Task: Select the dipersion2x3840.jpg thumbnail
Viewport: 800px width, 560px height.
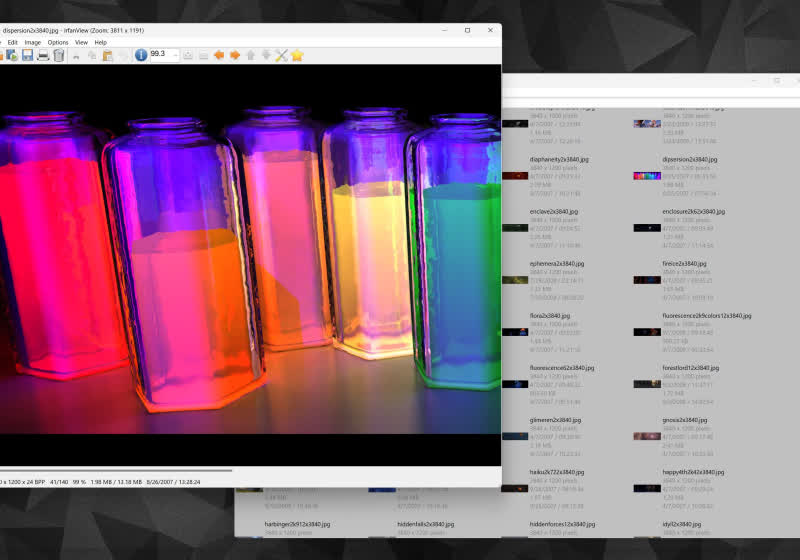Action: coord(647,176)
